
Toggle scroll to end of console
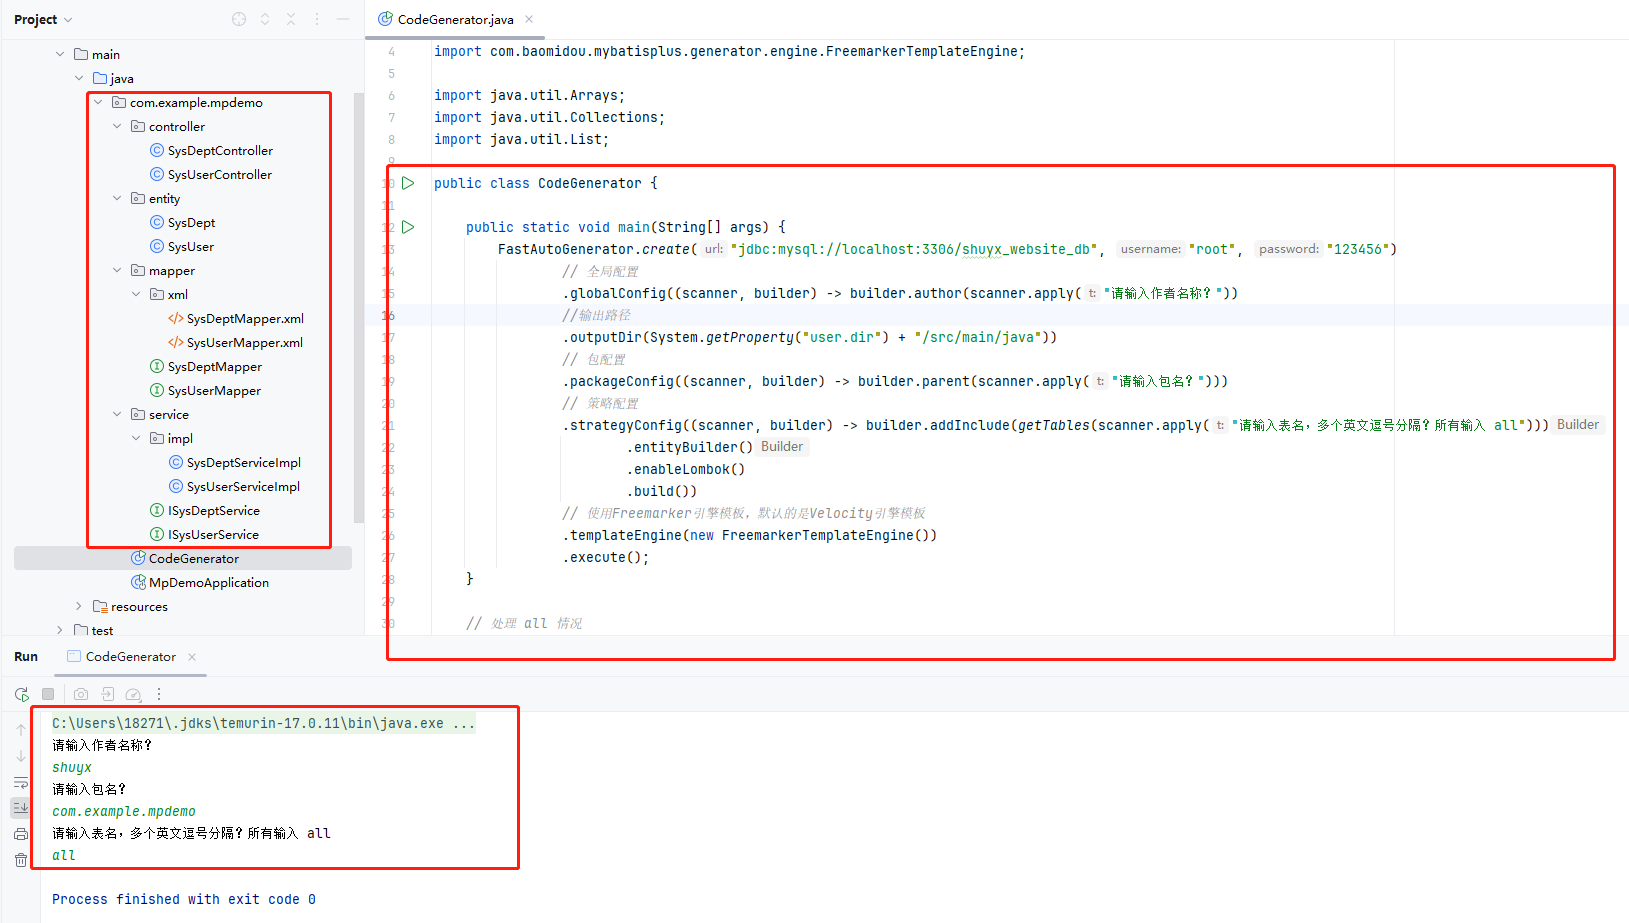tap(21, 808)
